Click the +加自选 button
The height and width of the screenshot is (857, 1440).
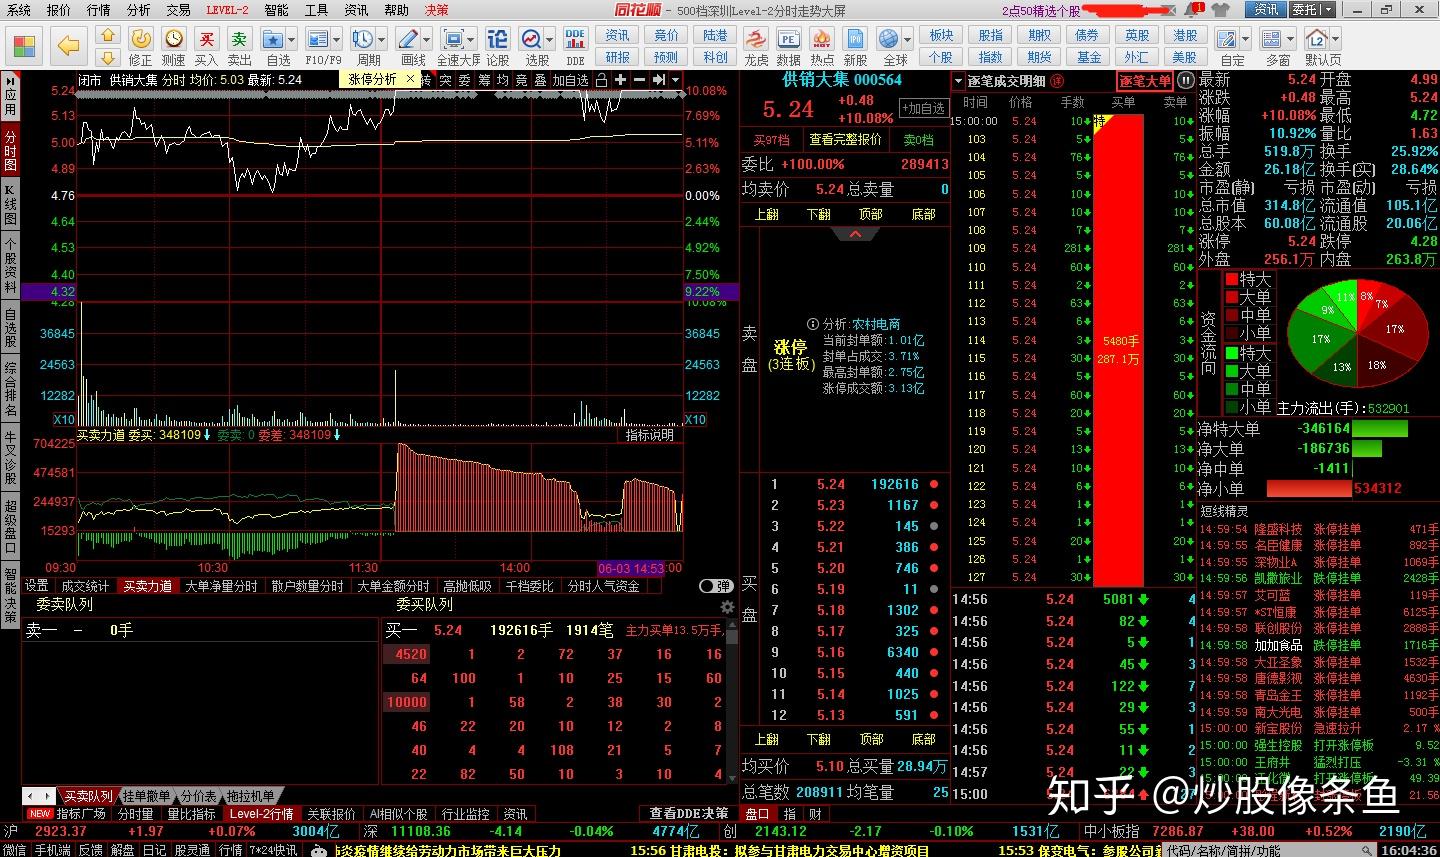coord(922,109)
